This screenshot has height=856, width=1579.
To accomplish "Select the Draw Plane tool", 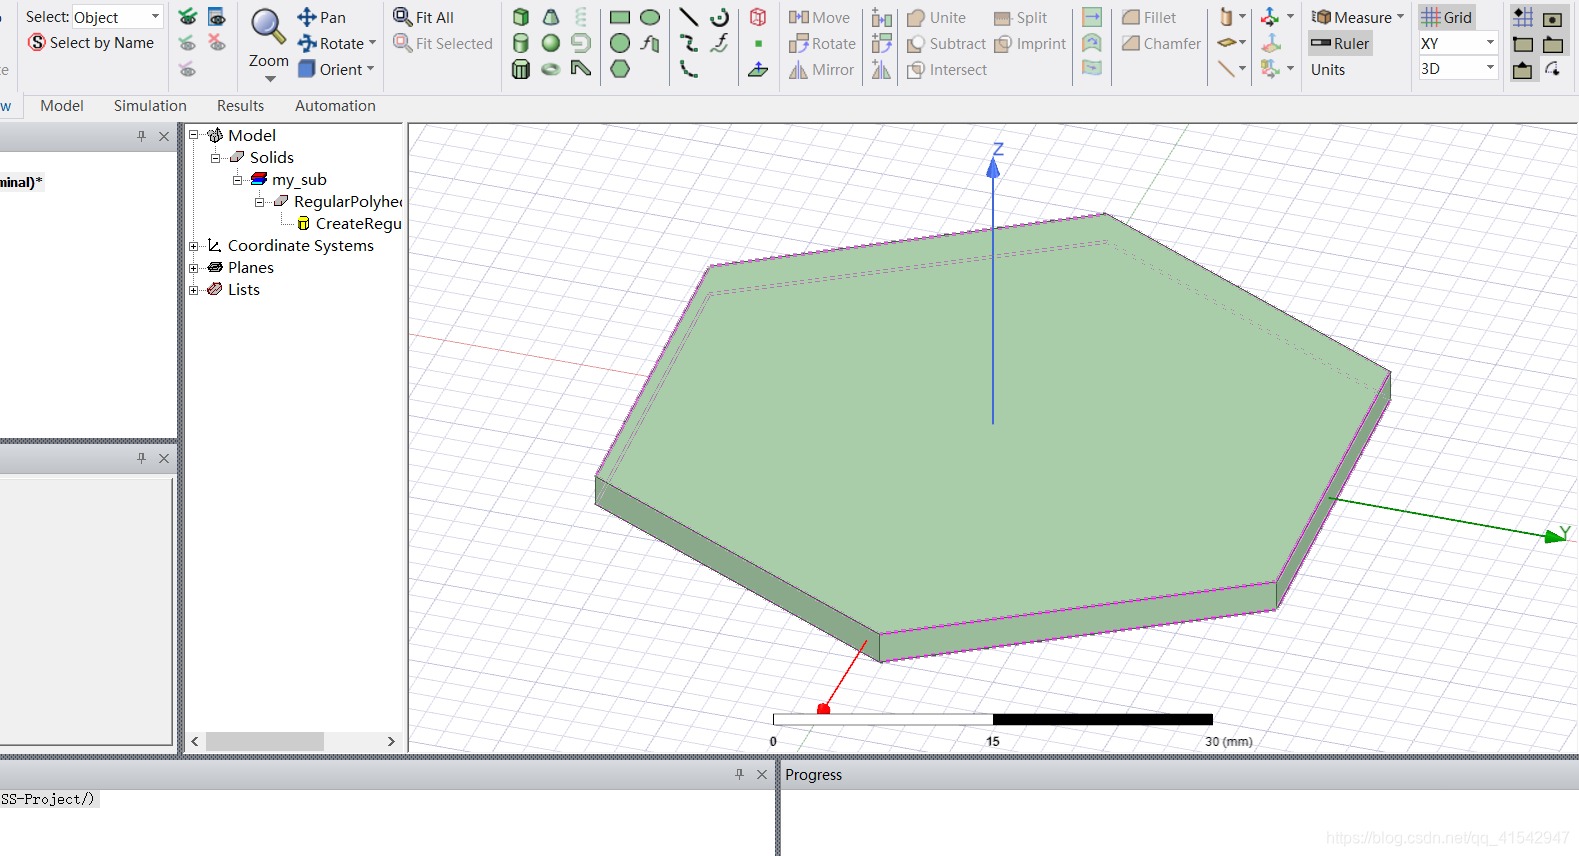I will [x=758, y=69].
